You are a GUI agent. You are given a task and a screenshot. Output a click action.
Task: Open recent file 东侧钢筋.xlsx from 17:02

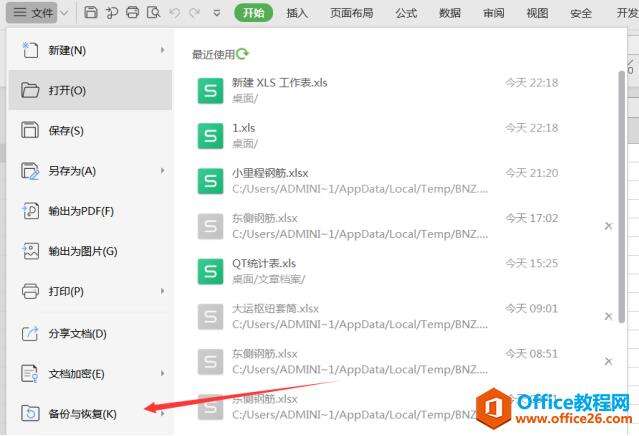pyautogui.click(x=403, y=226)
